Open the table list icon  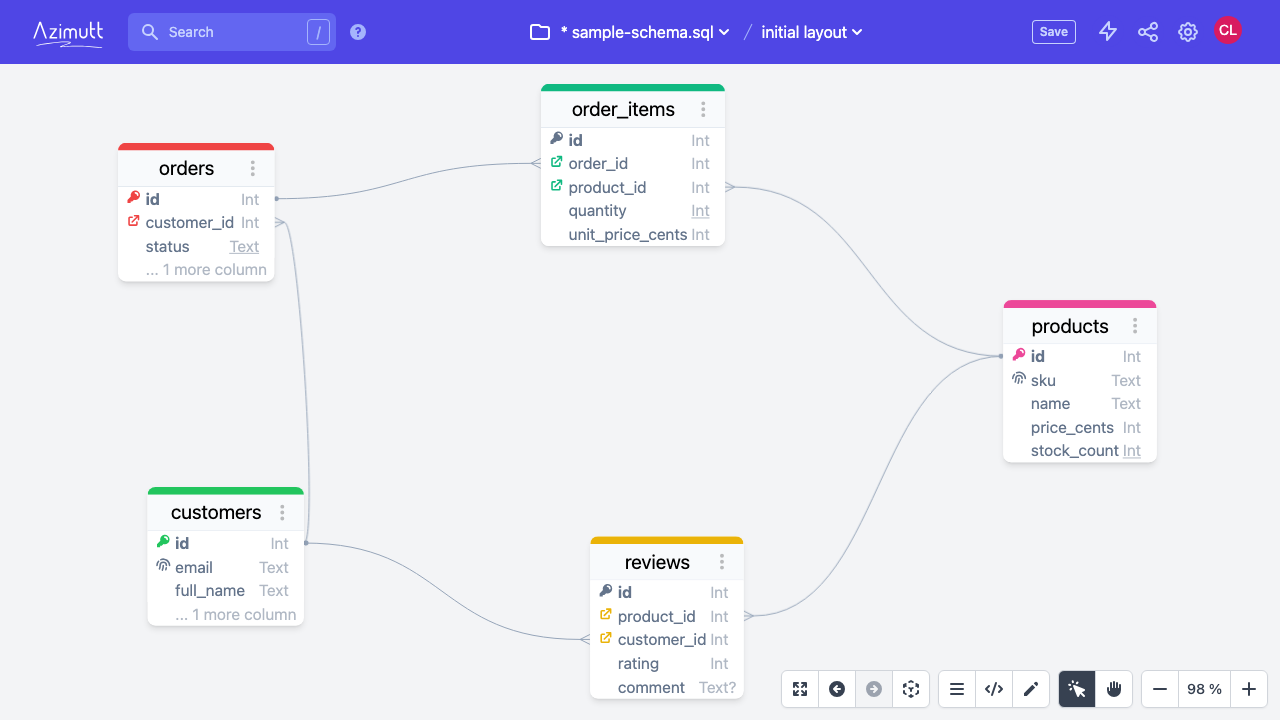click(x=957, y=689)
